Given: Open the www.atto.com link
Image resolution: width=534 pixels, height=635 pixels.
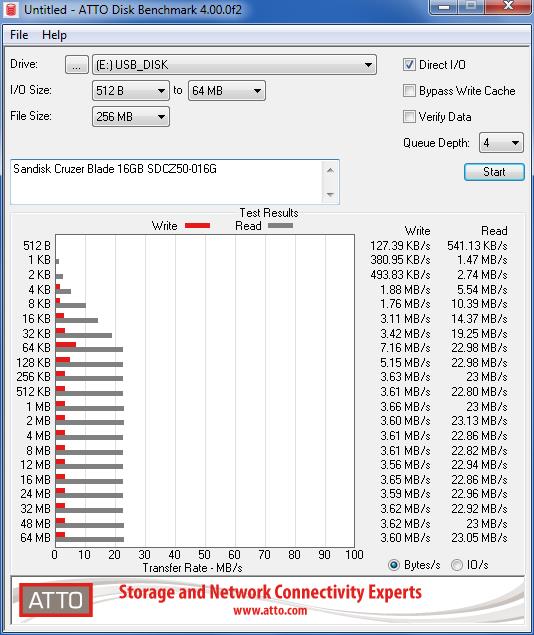Looking at the screenshot, I should [x=270, y=611].
